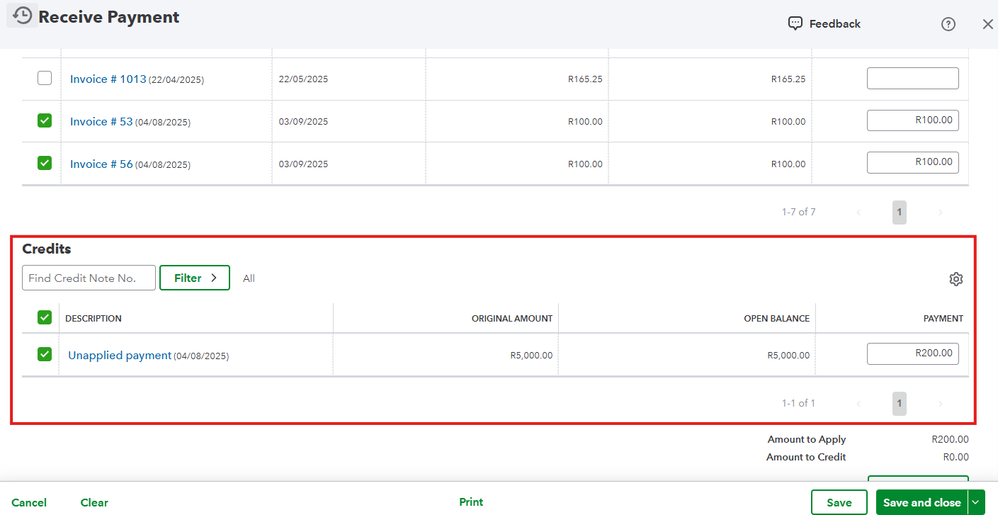998x515 pixels.
Task: Edit the R200.00 Unapplied payment amount field
Action: [913, 354]
